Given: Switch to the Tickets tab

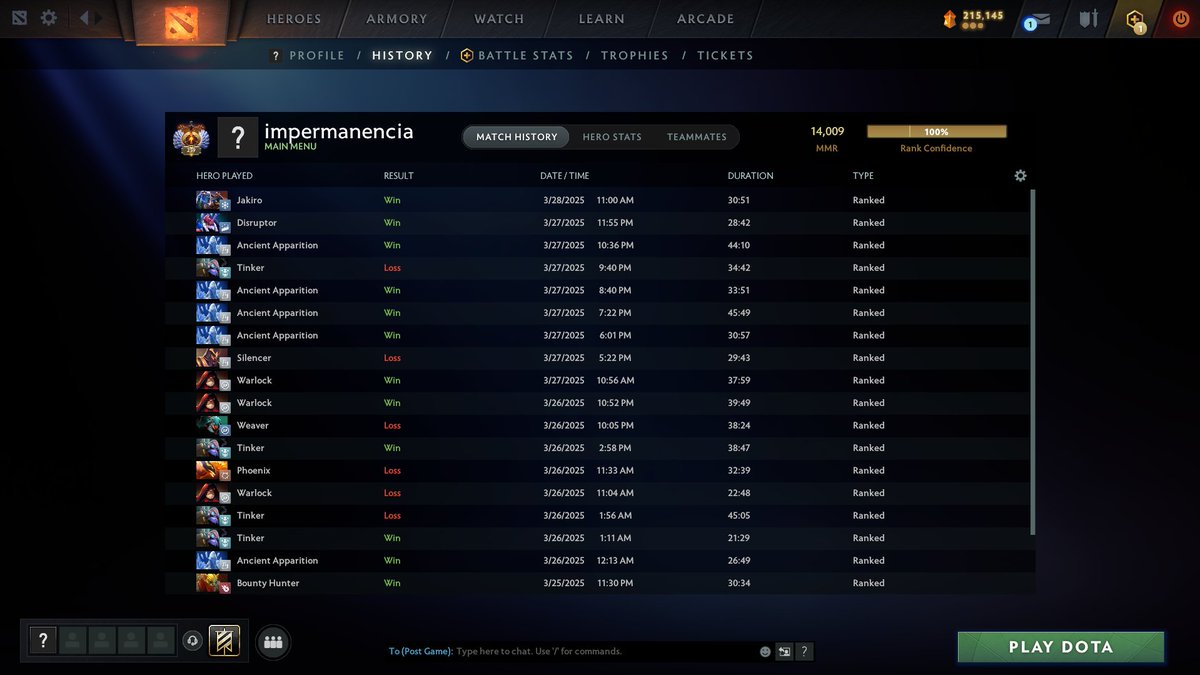Looking at the screenshot, I should (725, 56).
